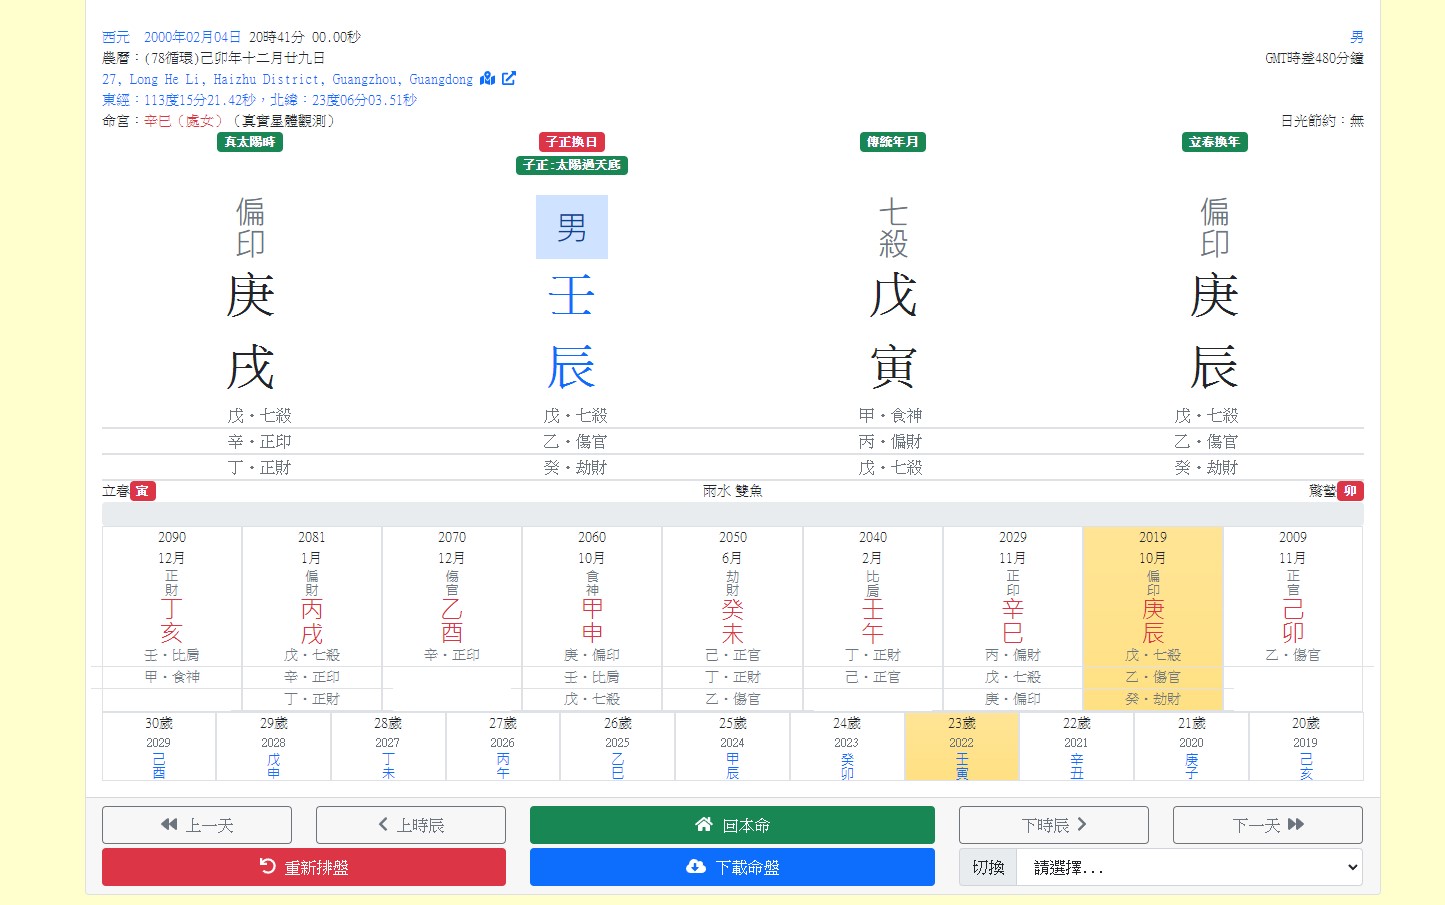Click the 卯 badge next to 驚蟄

pos(1350,491)
